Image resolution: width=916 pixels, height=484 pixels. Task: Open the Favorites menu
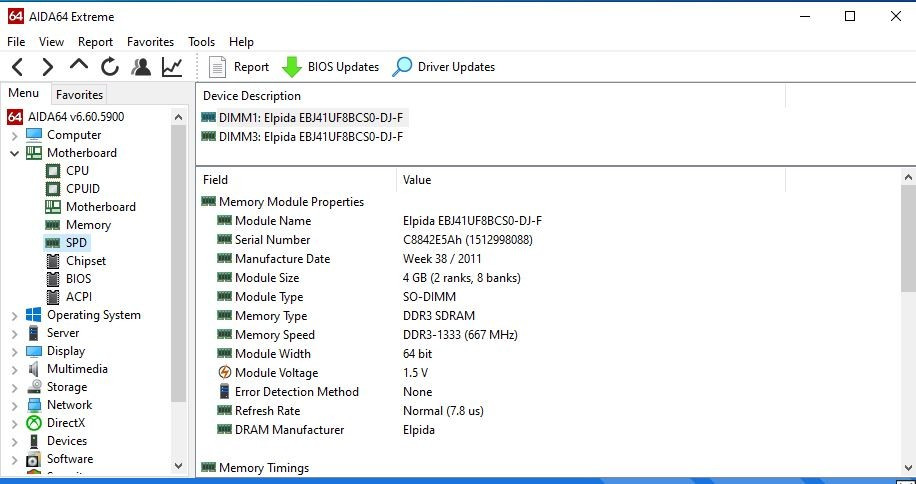[x=150, y=42]
